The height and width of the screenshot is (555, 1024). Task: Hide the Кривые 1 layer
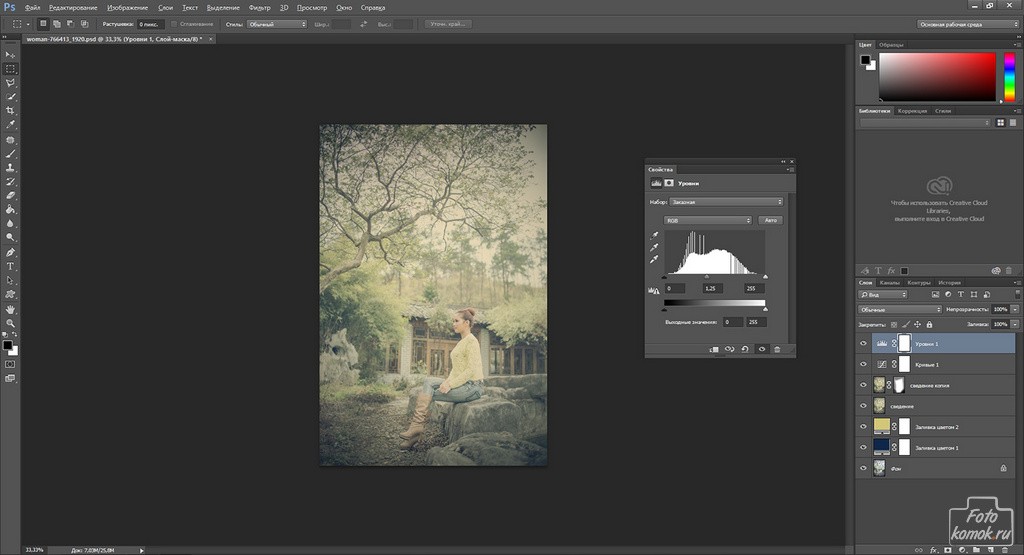tap(864, 364)
